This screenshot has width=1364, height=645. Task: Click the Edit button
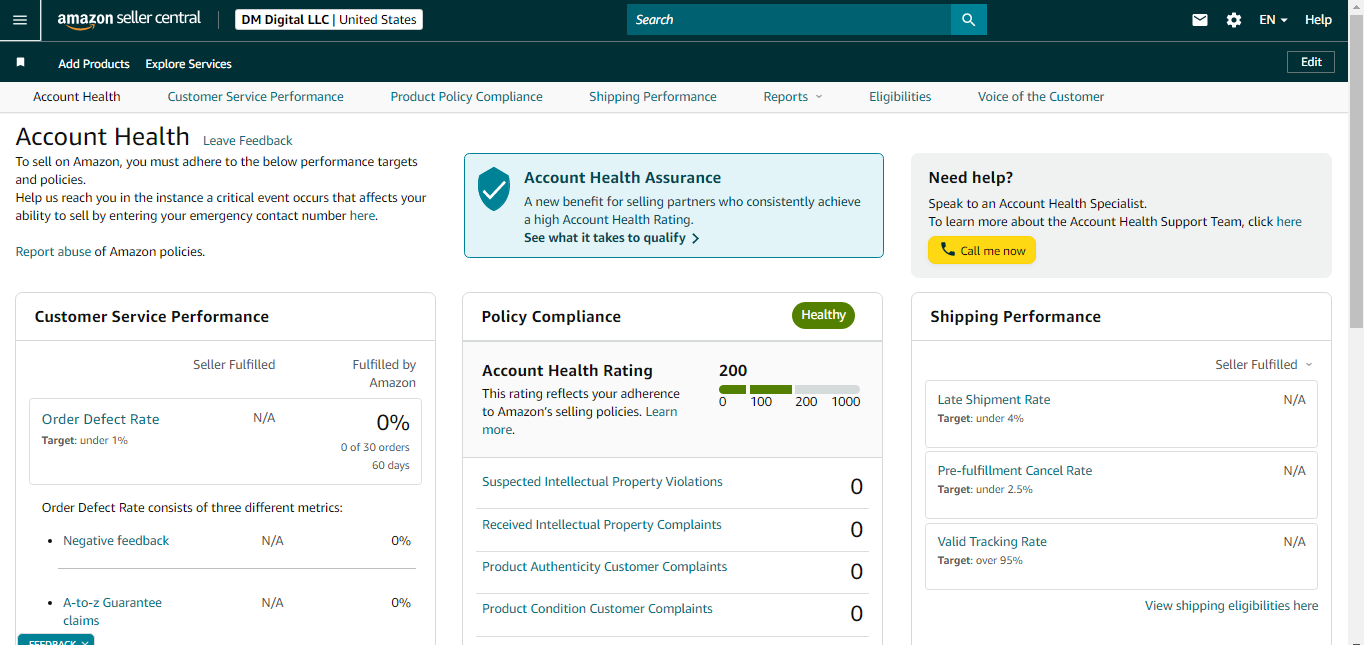click(1311, 62)
